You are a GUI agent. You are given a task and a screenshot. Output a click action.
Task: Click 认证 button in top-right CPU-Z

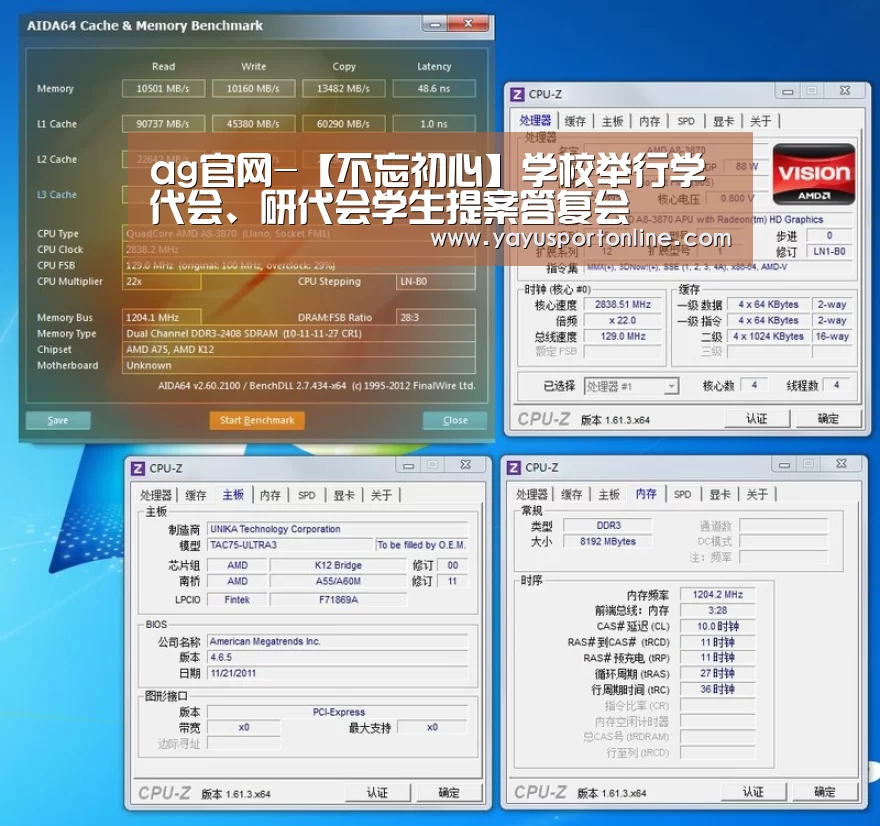[x=757, y=419]
